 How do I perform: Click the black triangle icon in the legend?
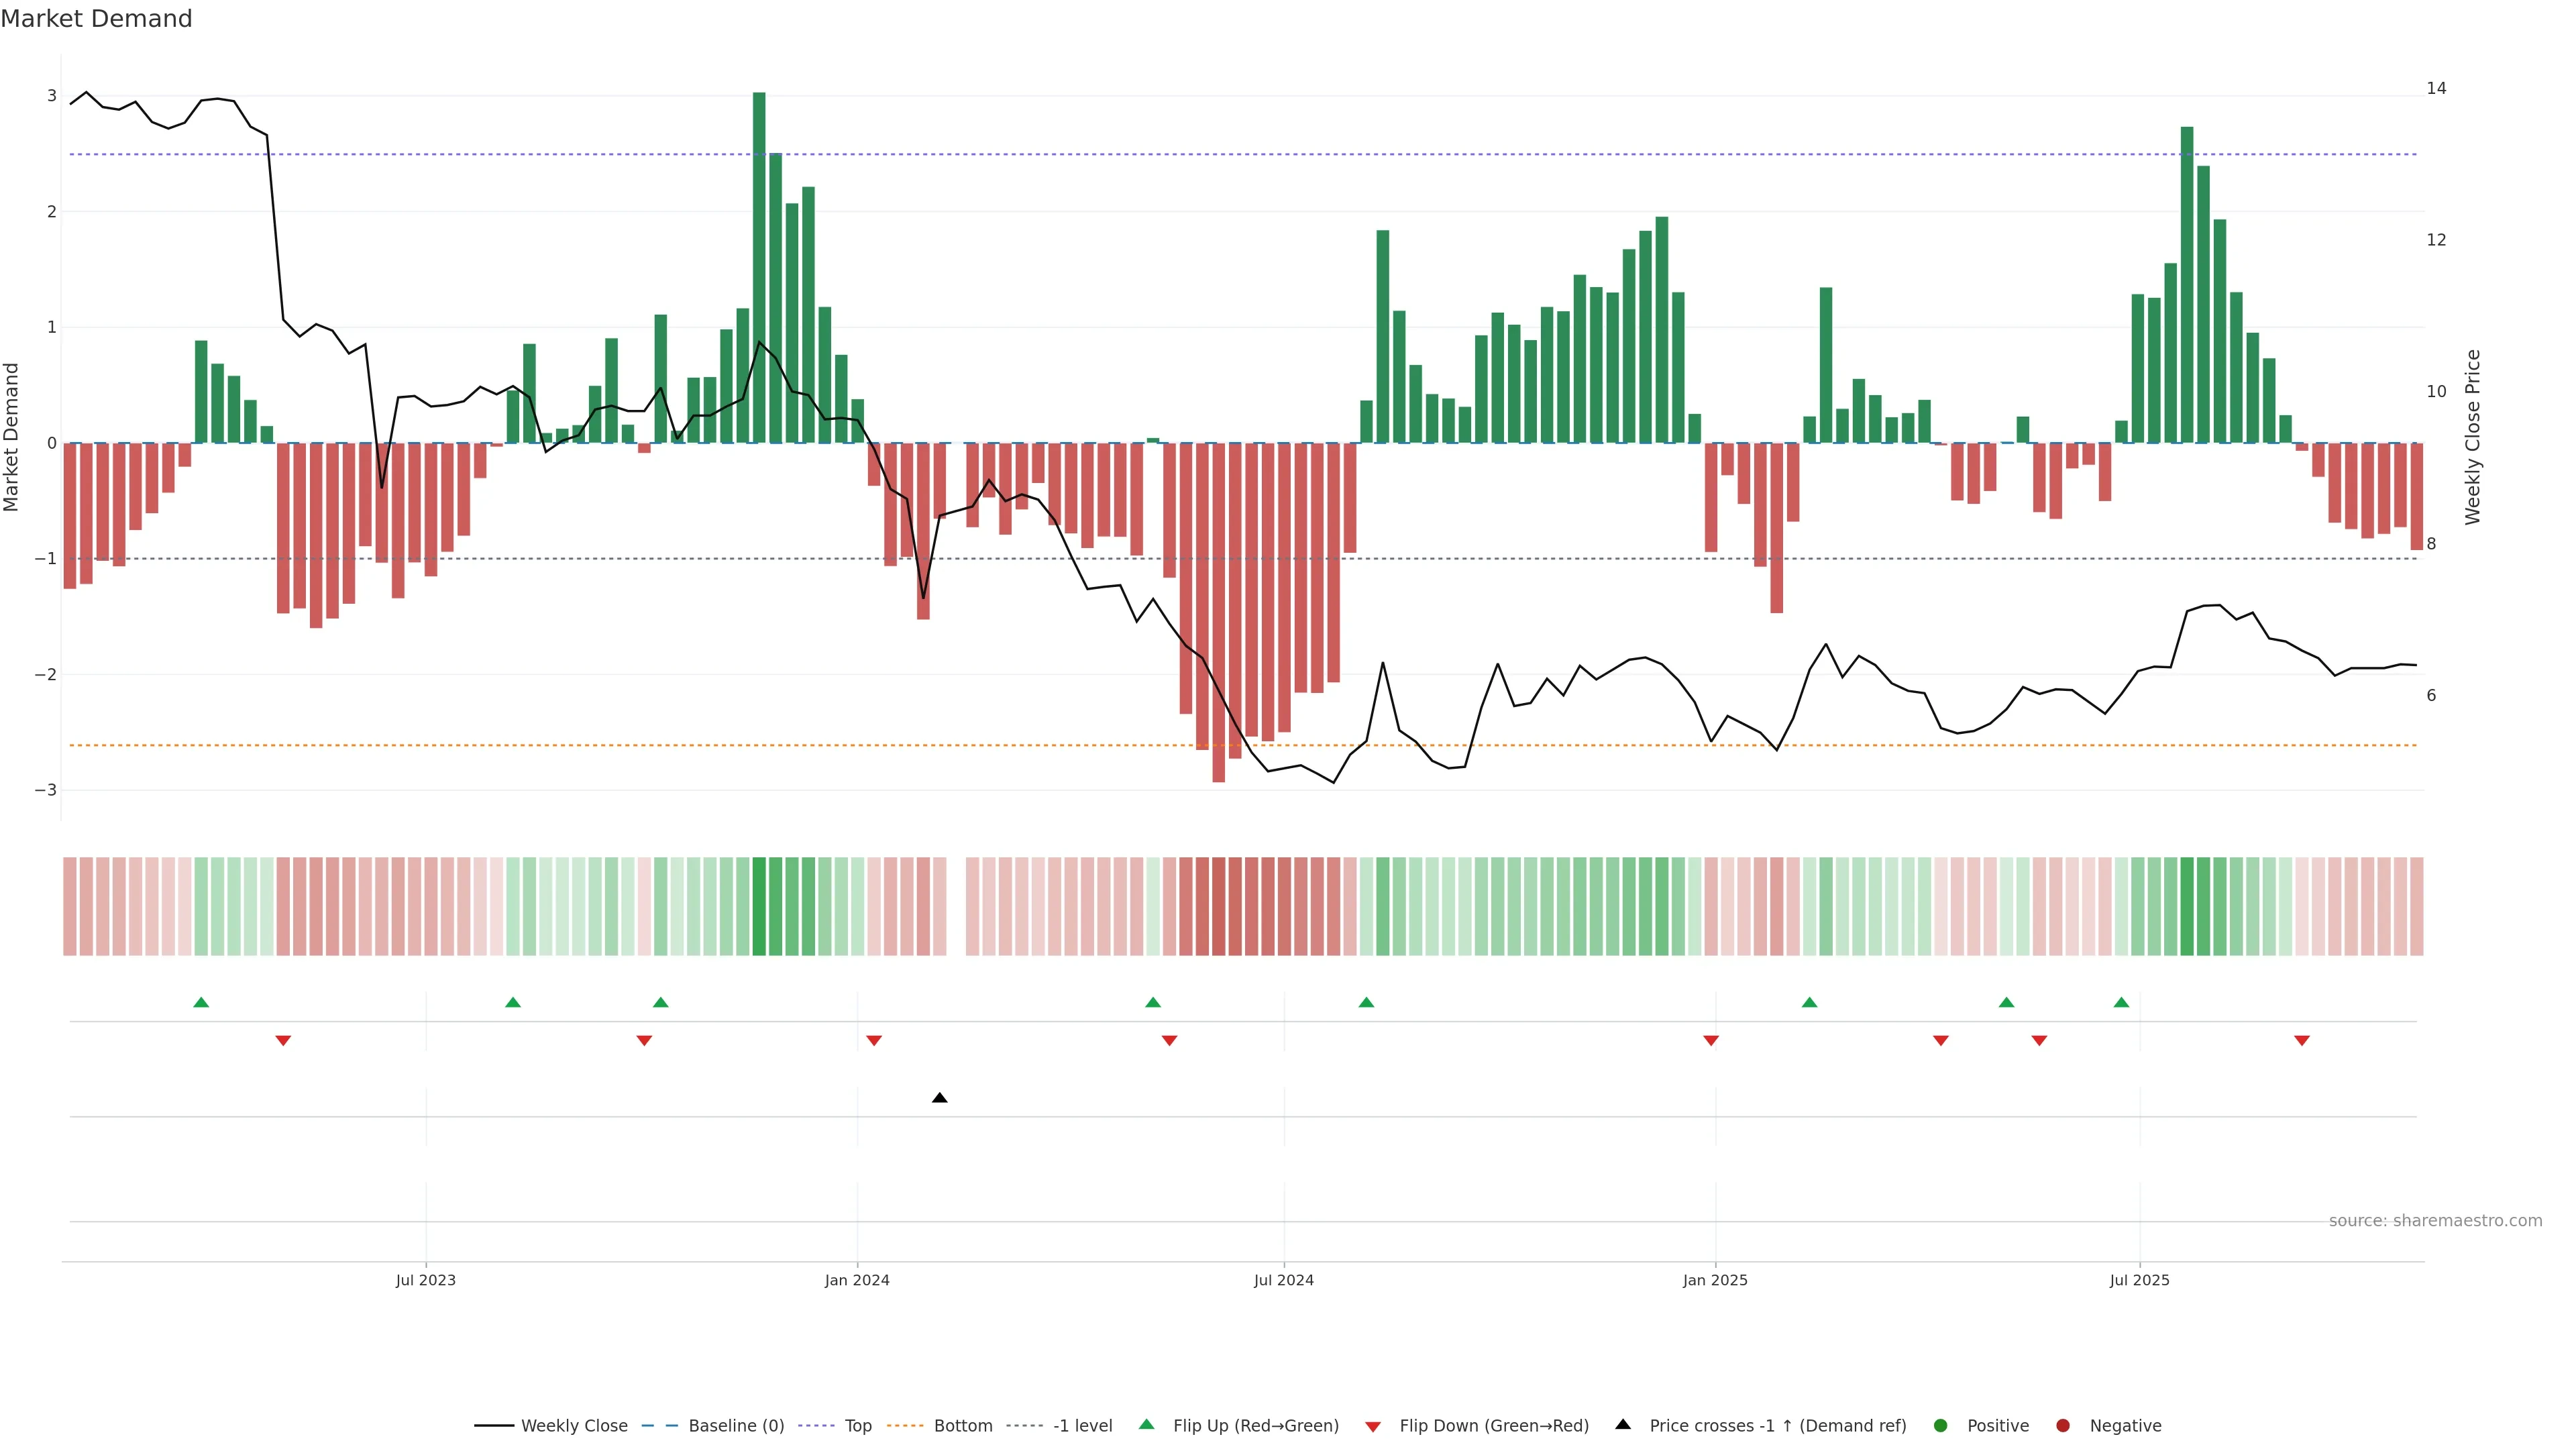coord(1623,1424)
